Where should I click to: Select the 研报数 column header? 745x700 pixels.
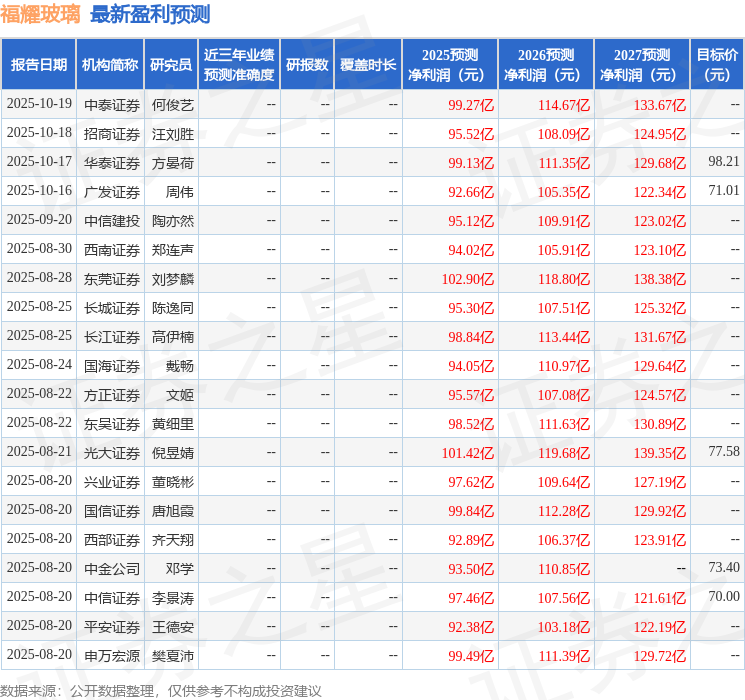point(306,64)
